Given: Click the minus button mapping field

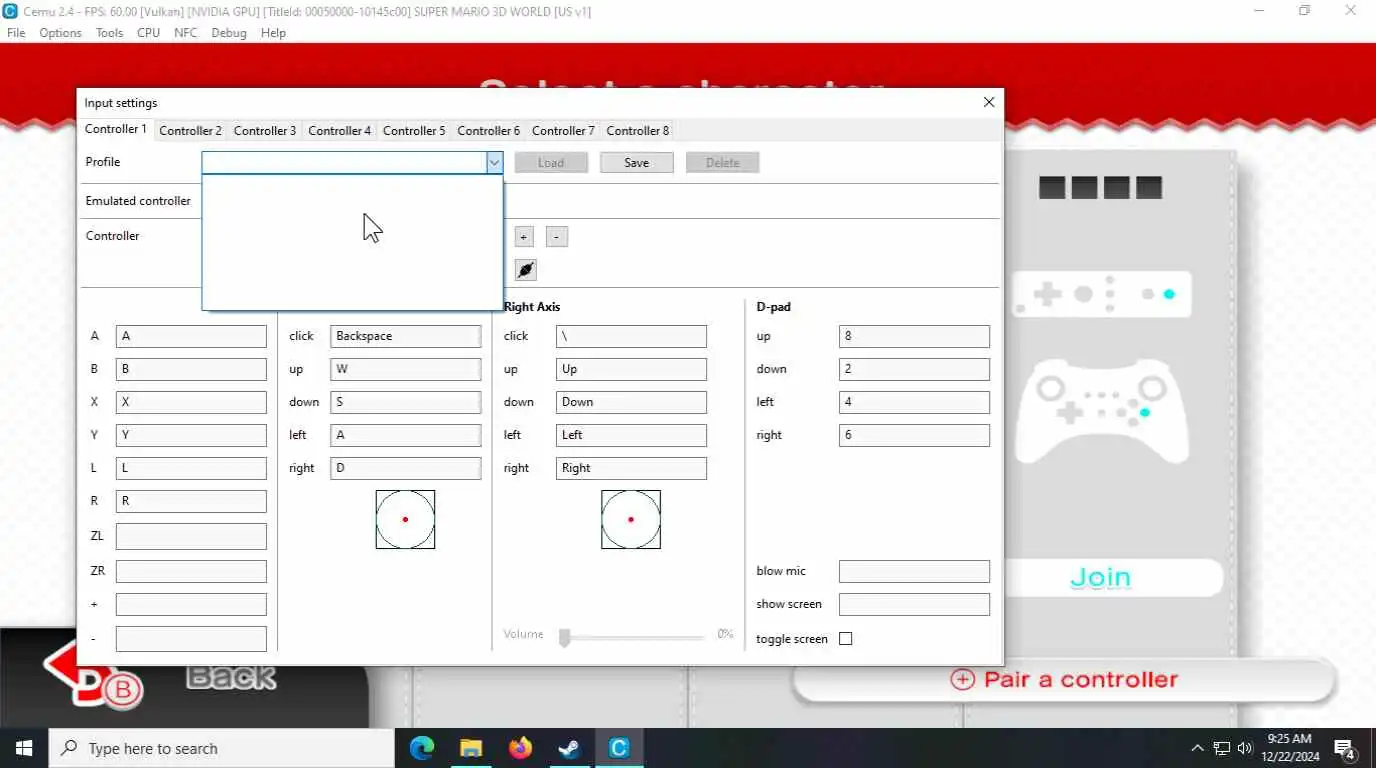Looking at the screenshot, I should click(x=191, y=638).
